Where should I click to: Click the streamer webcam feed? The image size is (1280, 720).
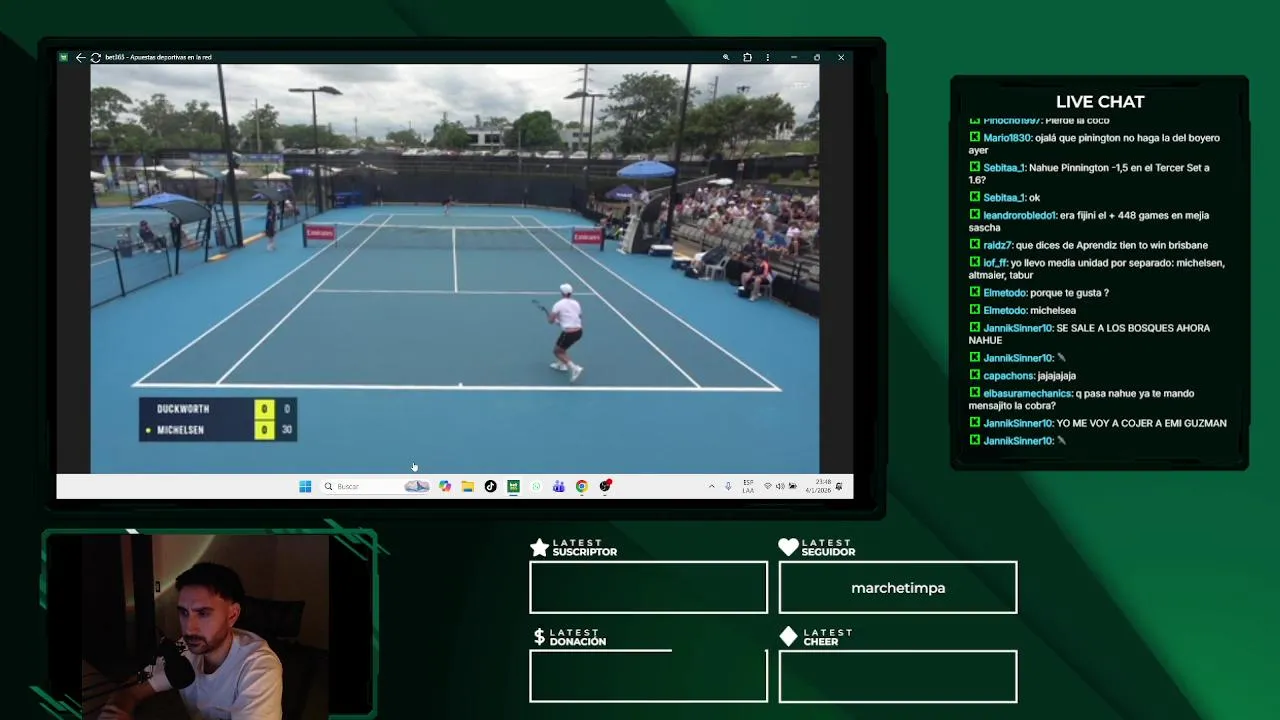207,626
